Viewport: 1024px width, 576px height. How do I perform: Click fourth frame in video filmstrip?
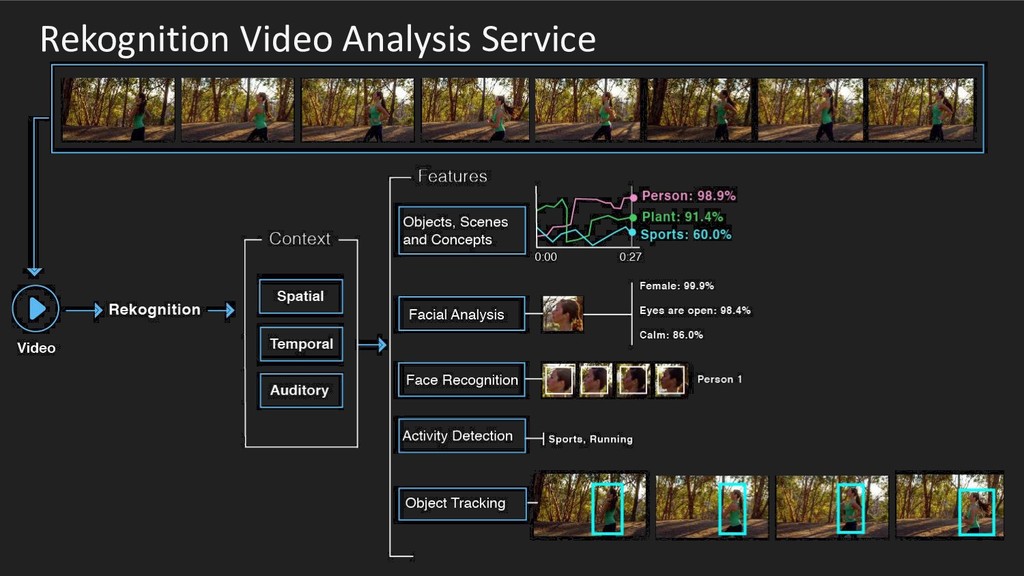[475, 110]
